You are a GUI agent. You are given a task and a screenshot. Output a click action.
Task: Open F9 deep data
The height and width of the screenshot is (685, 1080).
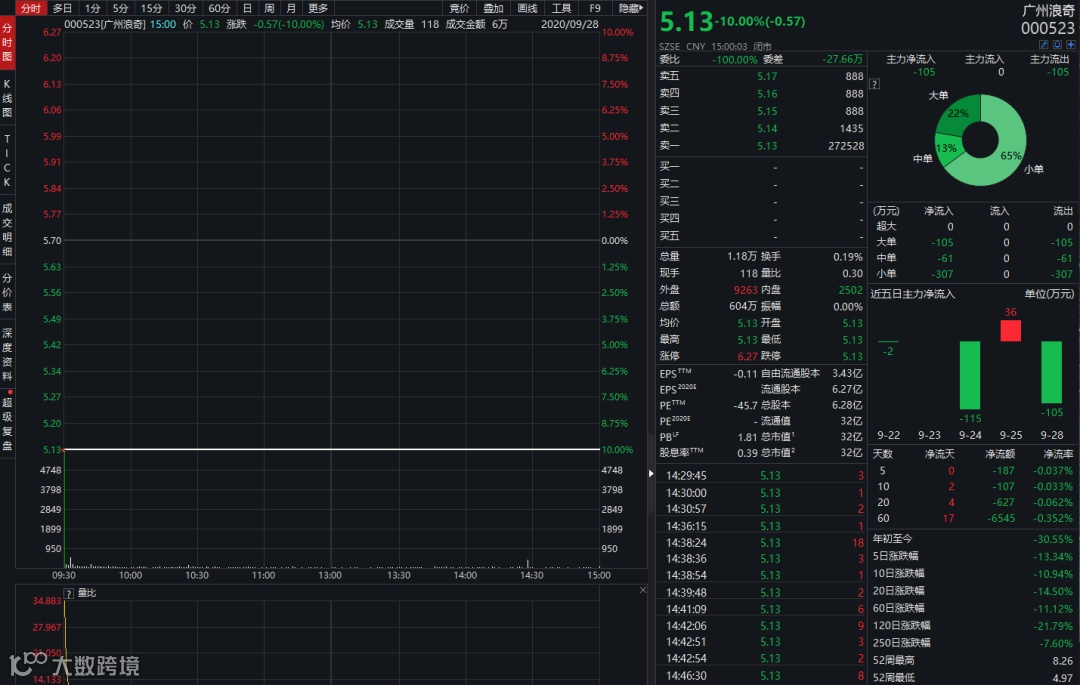pyautogui.click(x=595, y=8)
